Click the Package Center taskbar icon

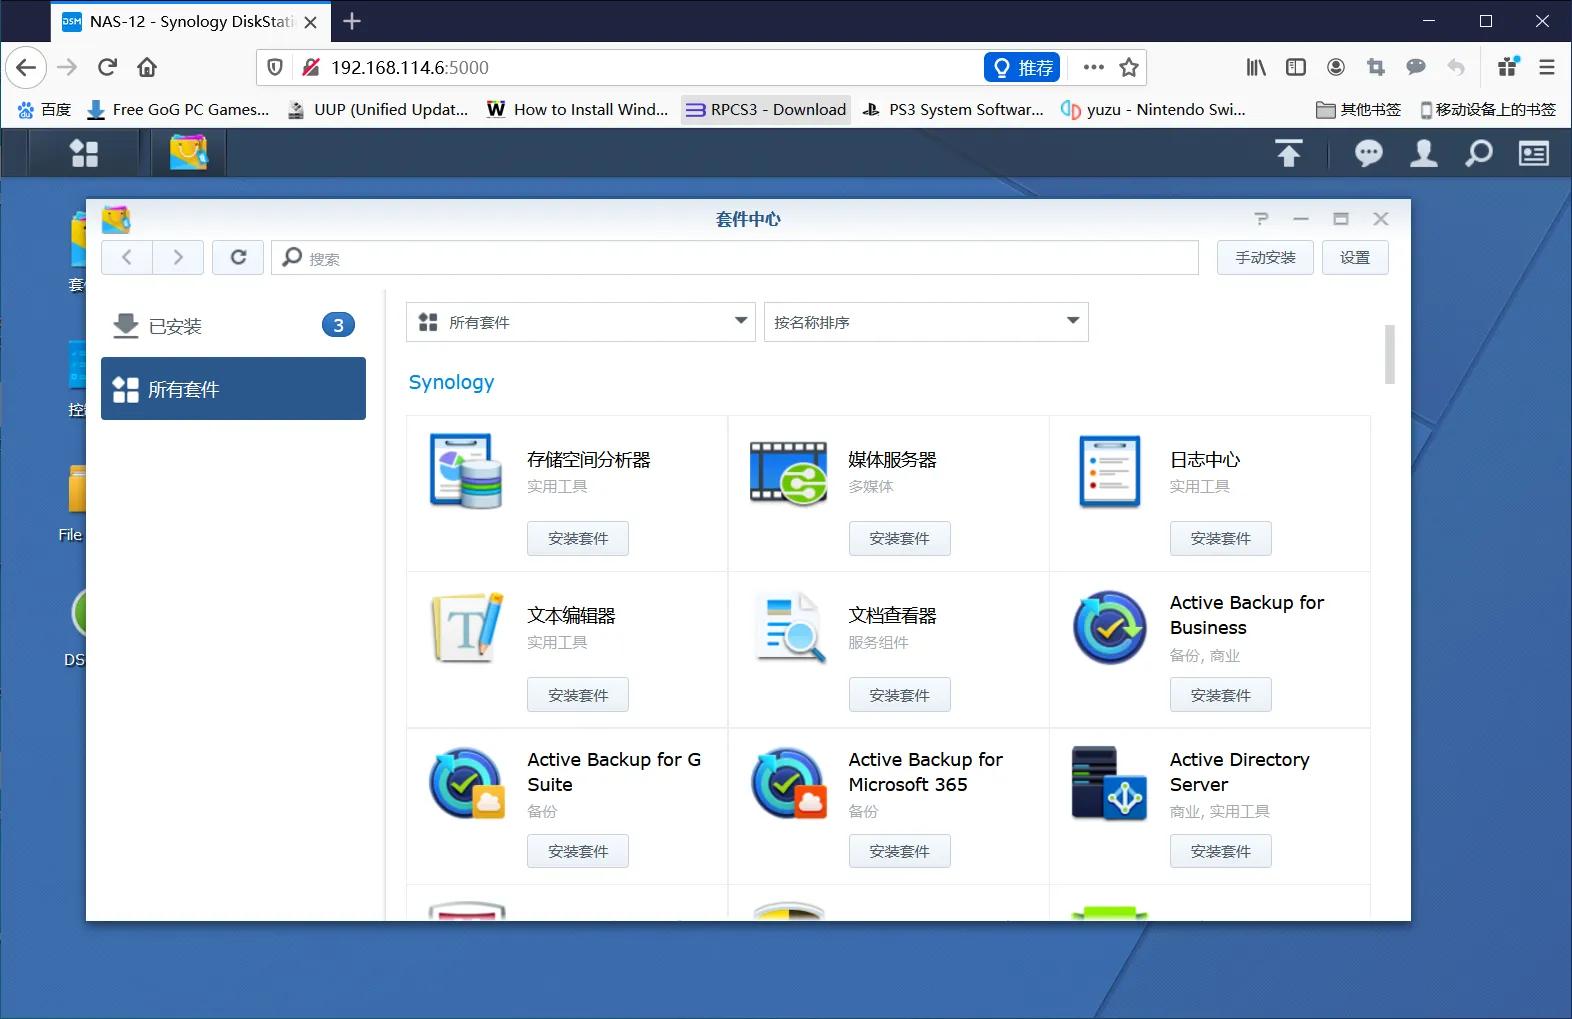pyautogui.click(x=188, y=153)
